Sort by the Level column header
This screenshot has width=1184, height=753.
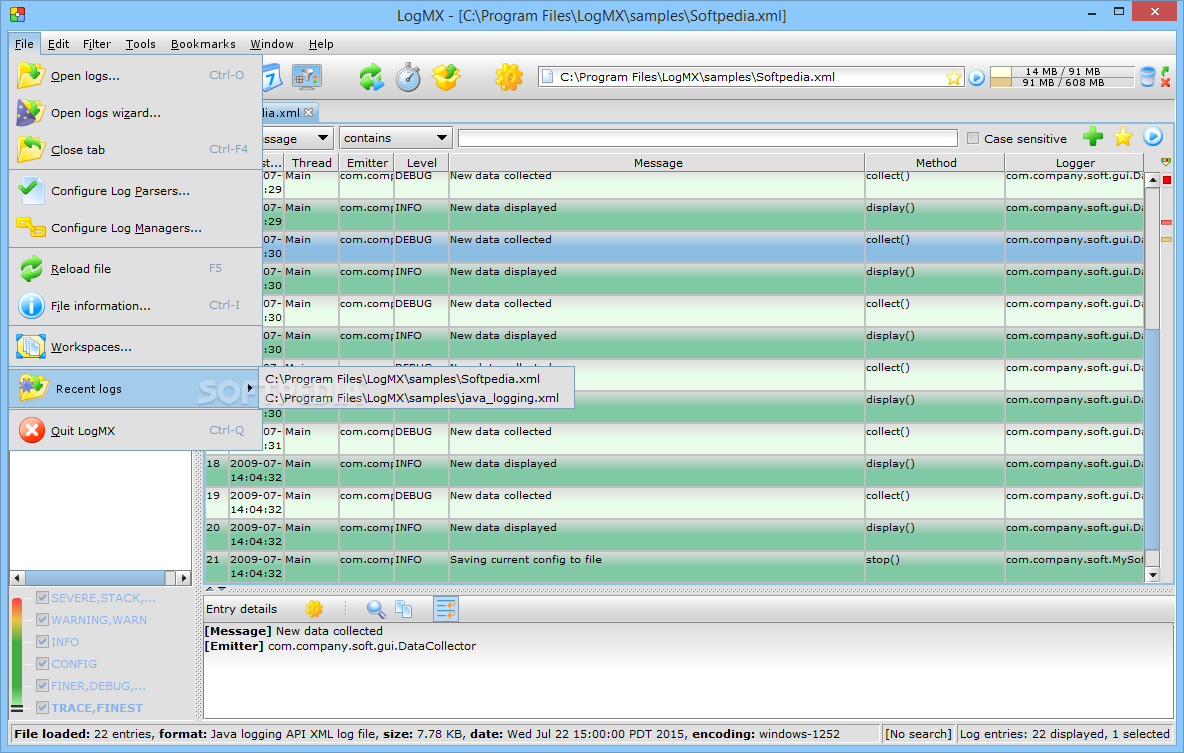point(421,162)
